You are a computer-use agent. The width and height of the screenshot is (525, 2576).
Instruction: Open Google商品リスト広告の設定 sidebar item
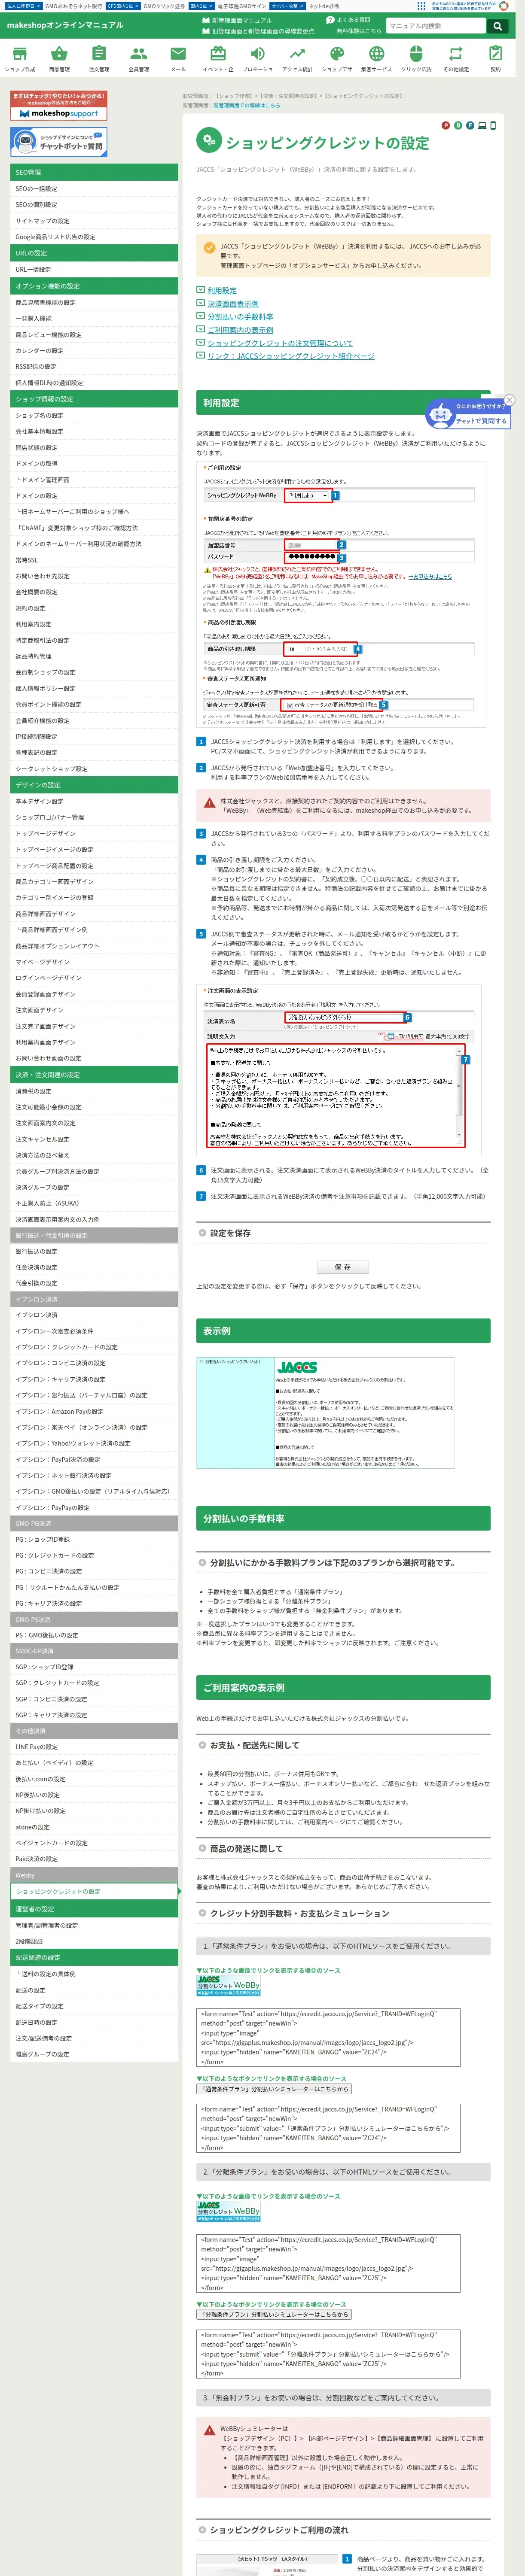pos(94,237)
